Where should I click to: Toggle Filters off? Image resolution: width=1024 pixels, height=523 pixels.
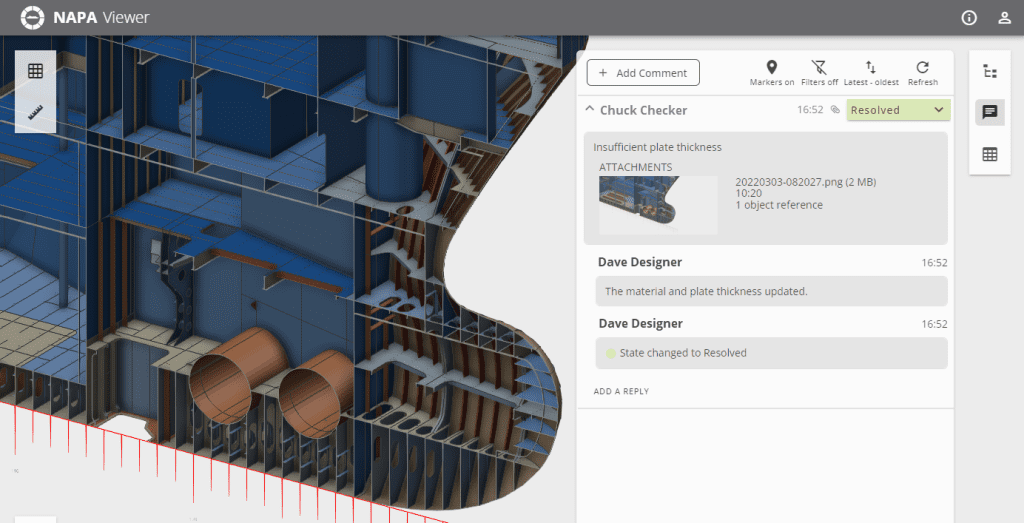point(820,72)
